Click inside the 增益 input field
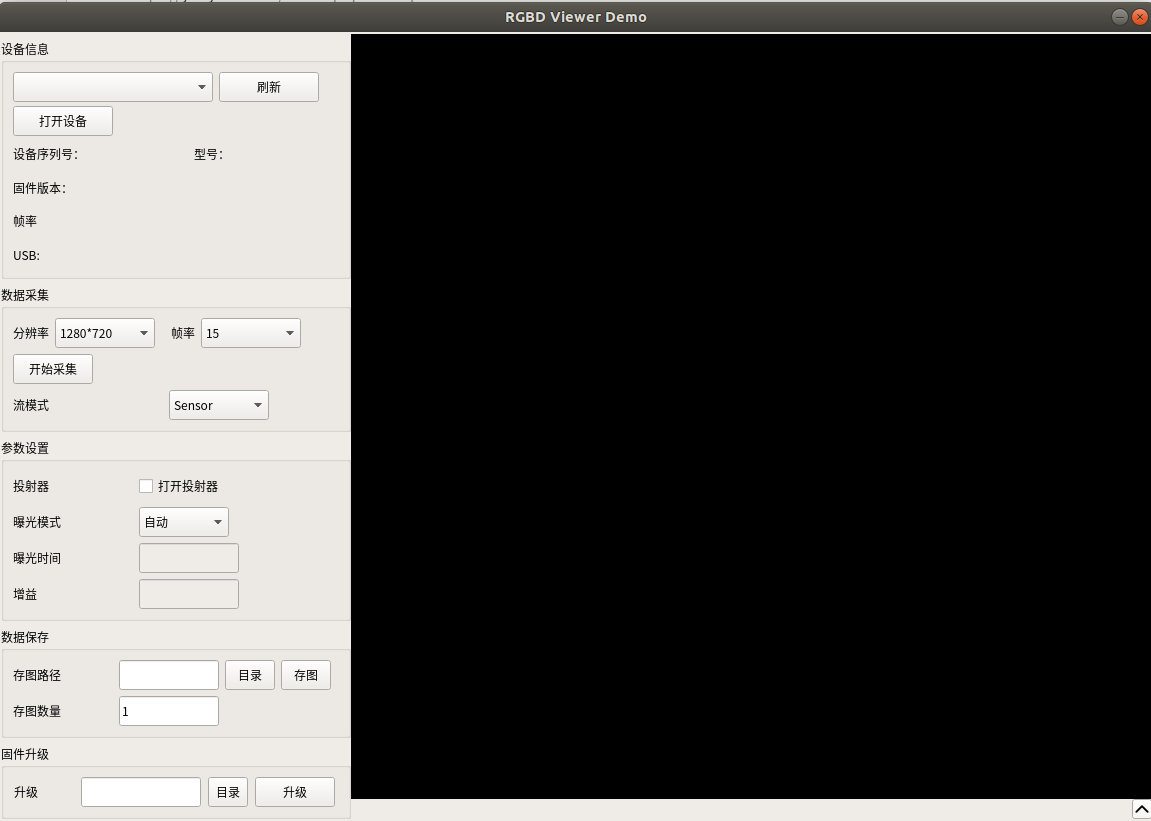The height and width of the screenshot is (821, 1151). coord(188,593)
